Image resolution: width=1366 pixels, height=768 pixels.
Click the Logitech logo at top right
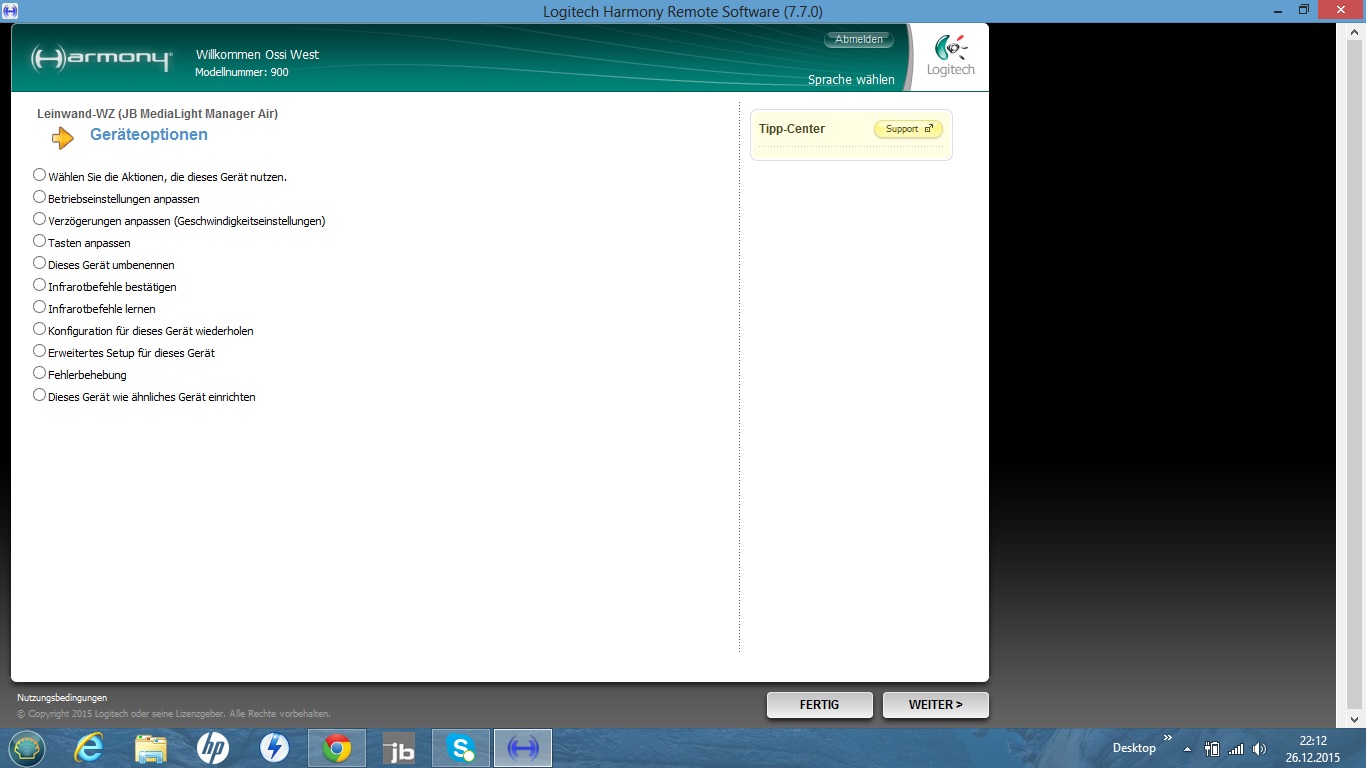(950, 56)
